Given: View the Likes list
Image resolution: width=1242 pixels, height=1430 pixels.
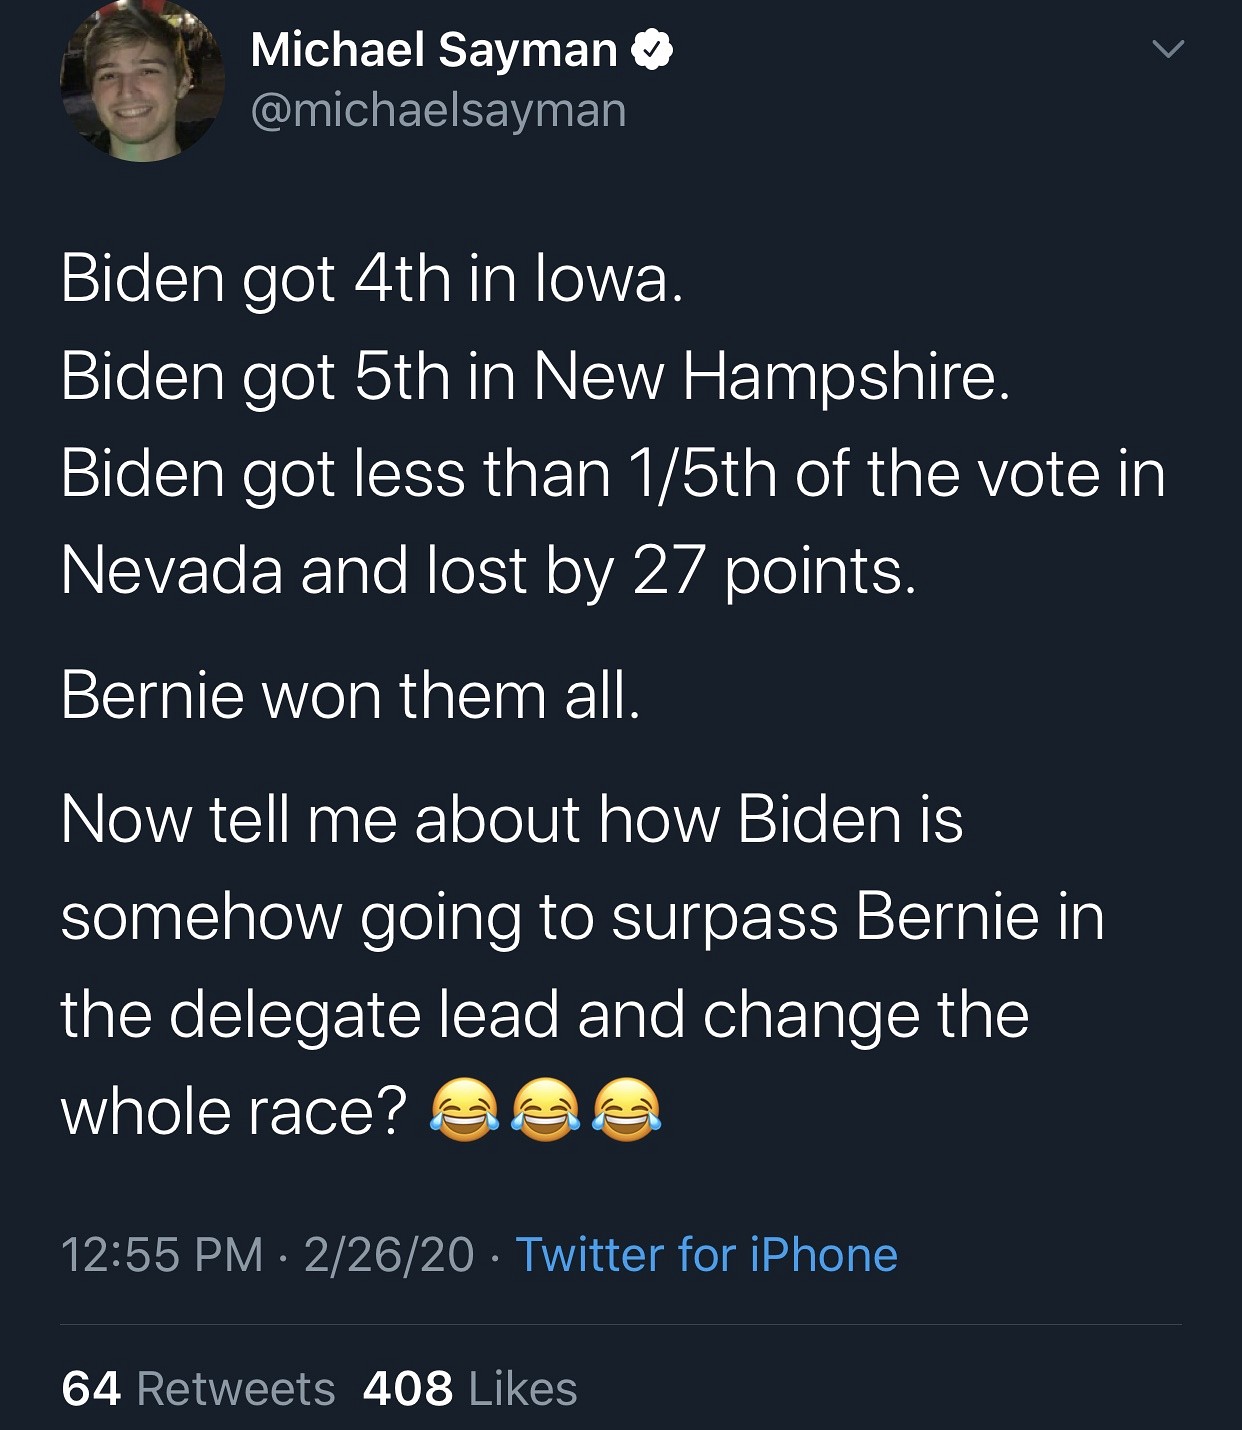Looking at the screenshot, I should click(x=522, y=1389).
